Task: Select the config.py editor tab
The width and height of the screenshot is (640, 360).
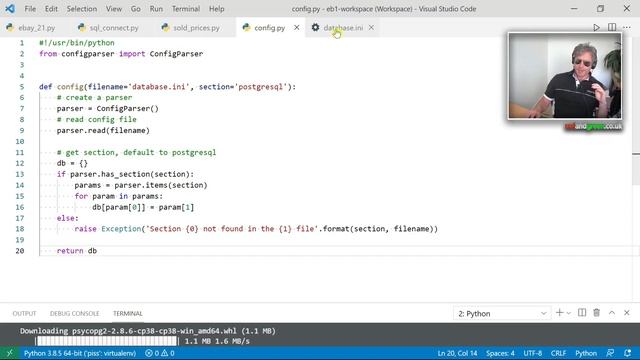Action: tap(269, 28)
